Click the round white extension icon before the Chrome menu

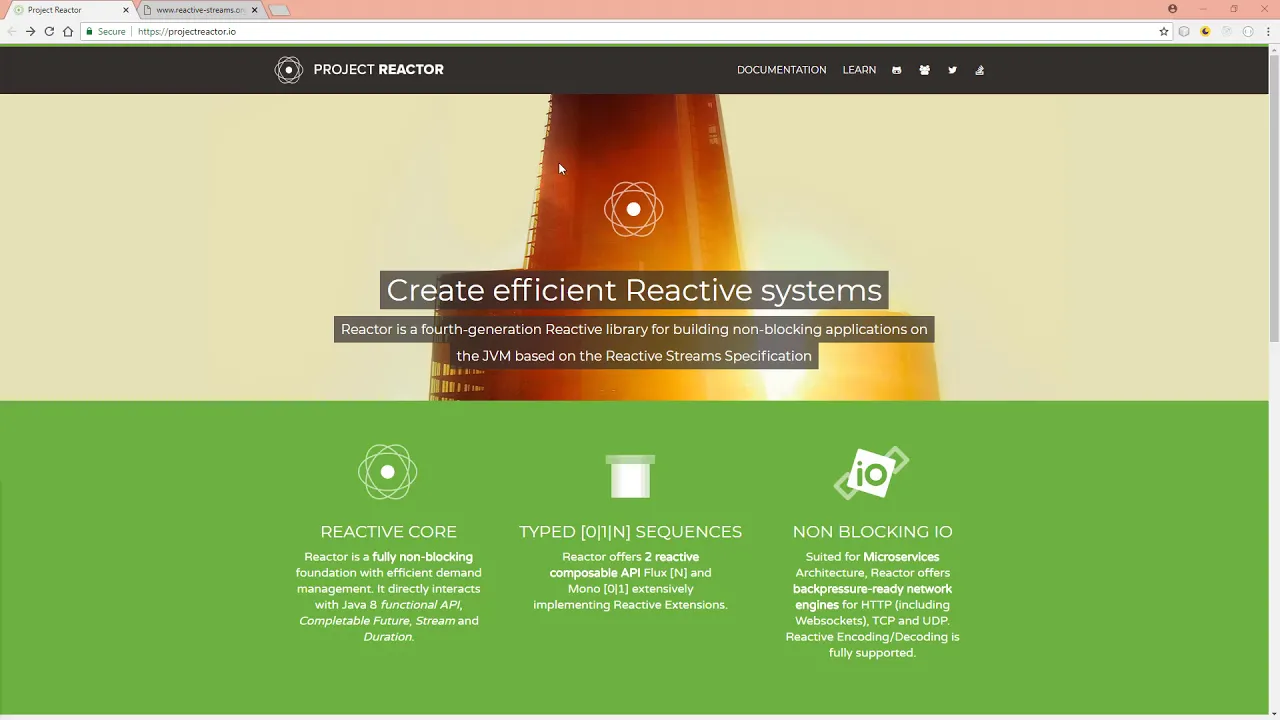click(1248, 32)
